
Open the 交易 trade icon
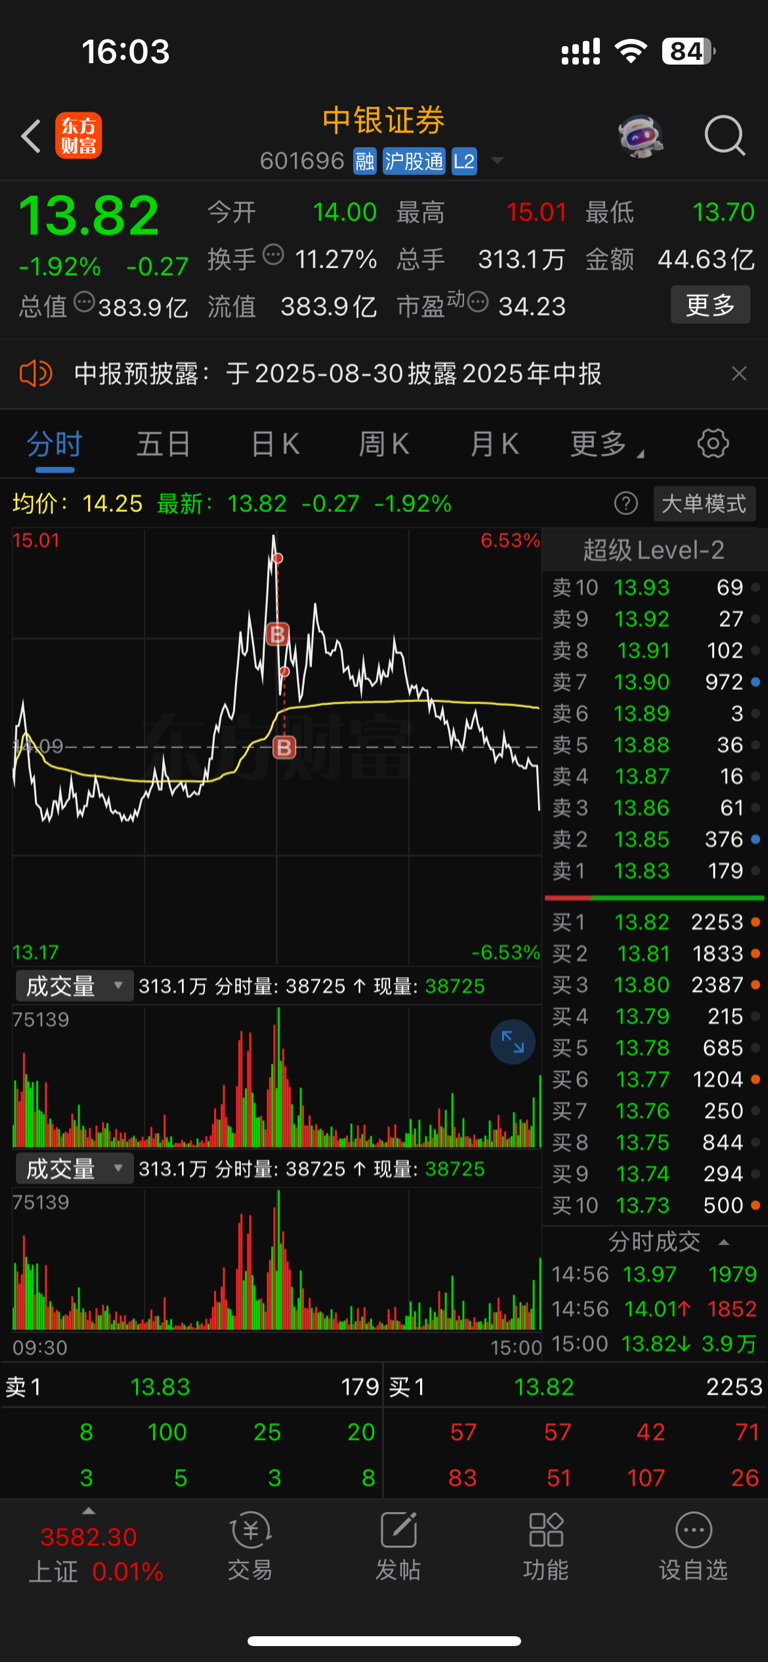[250, 1546]
